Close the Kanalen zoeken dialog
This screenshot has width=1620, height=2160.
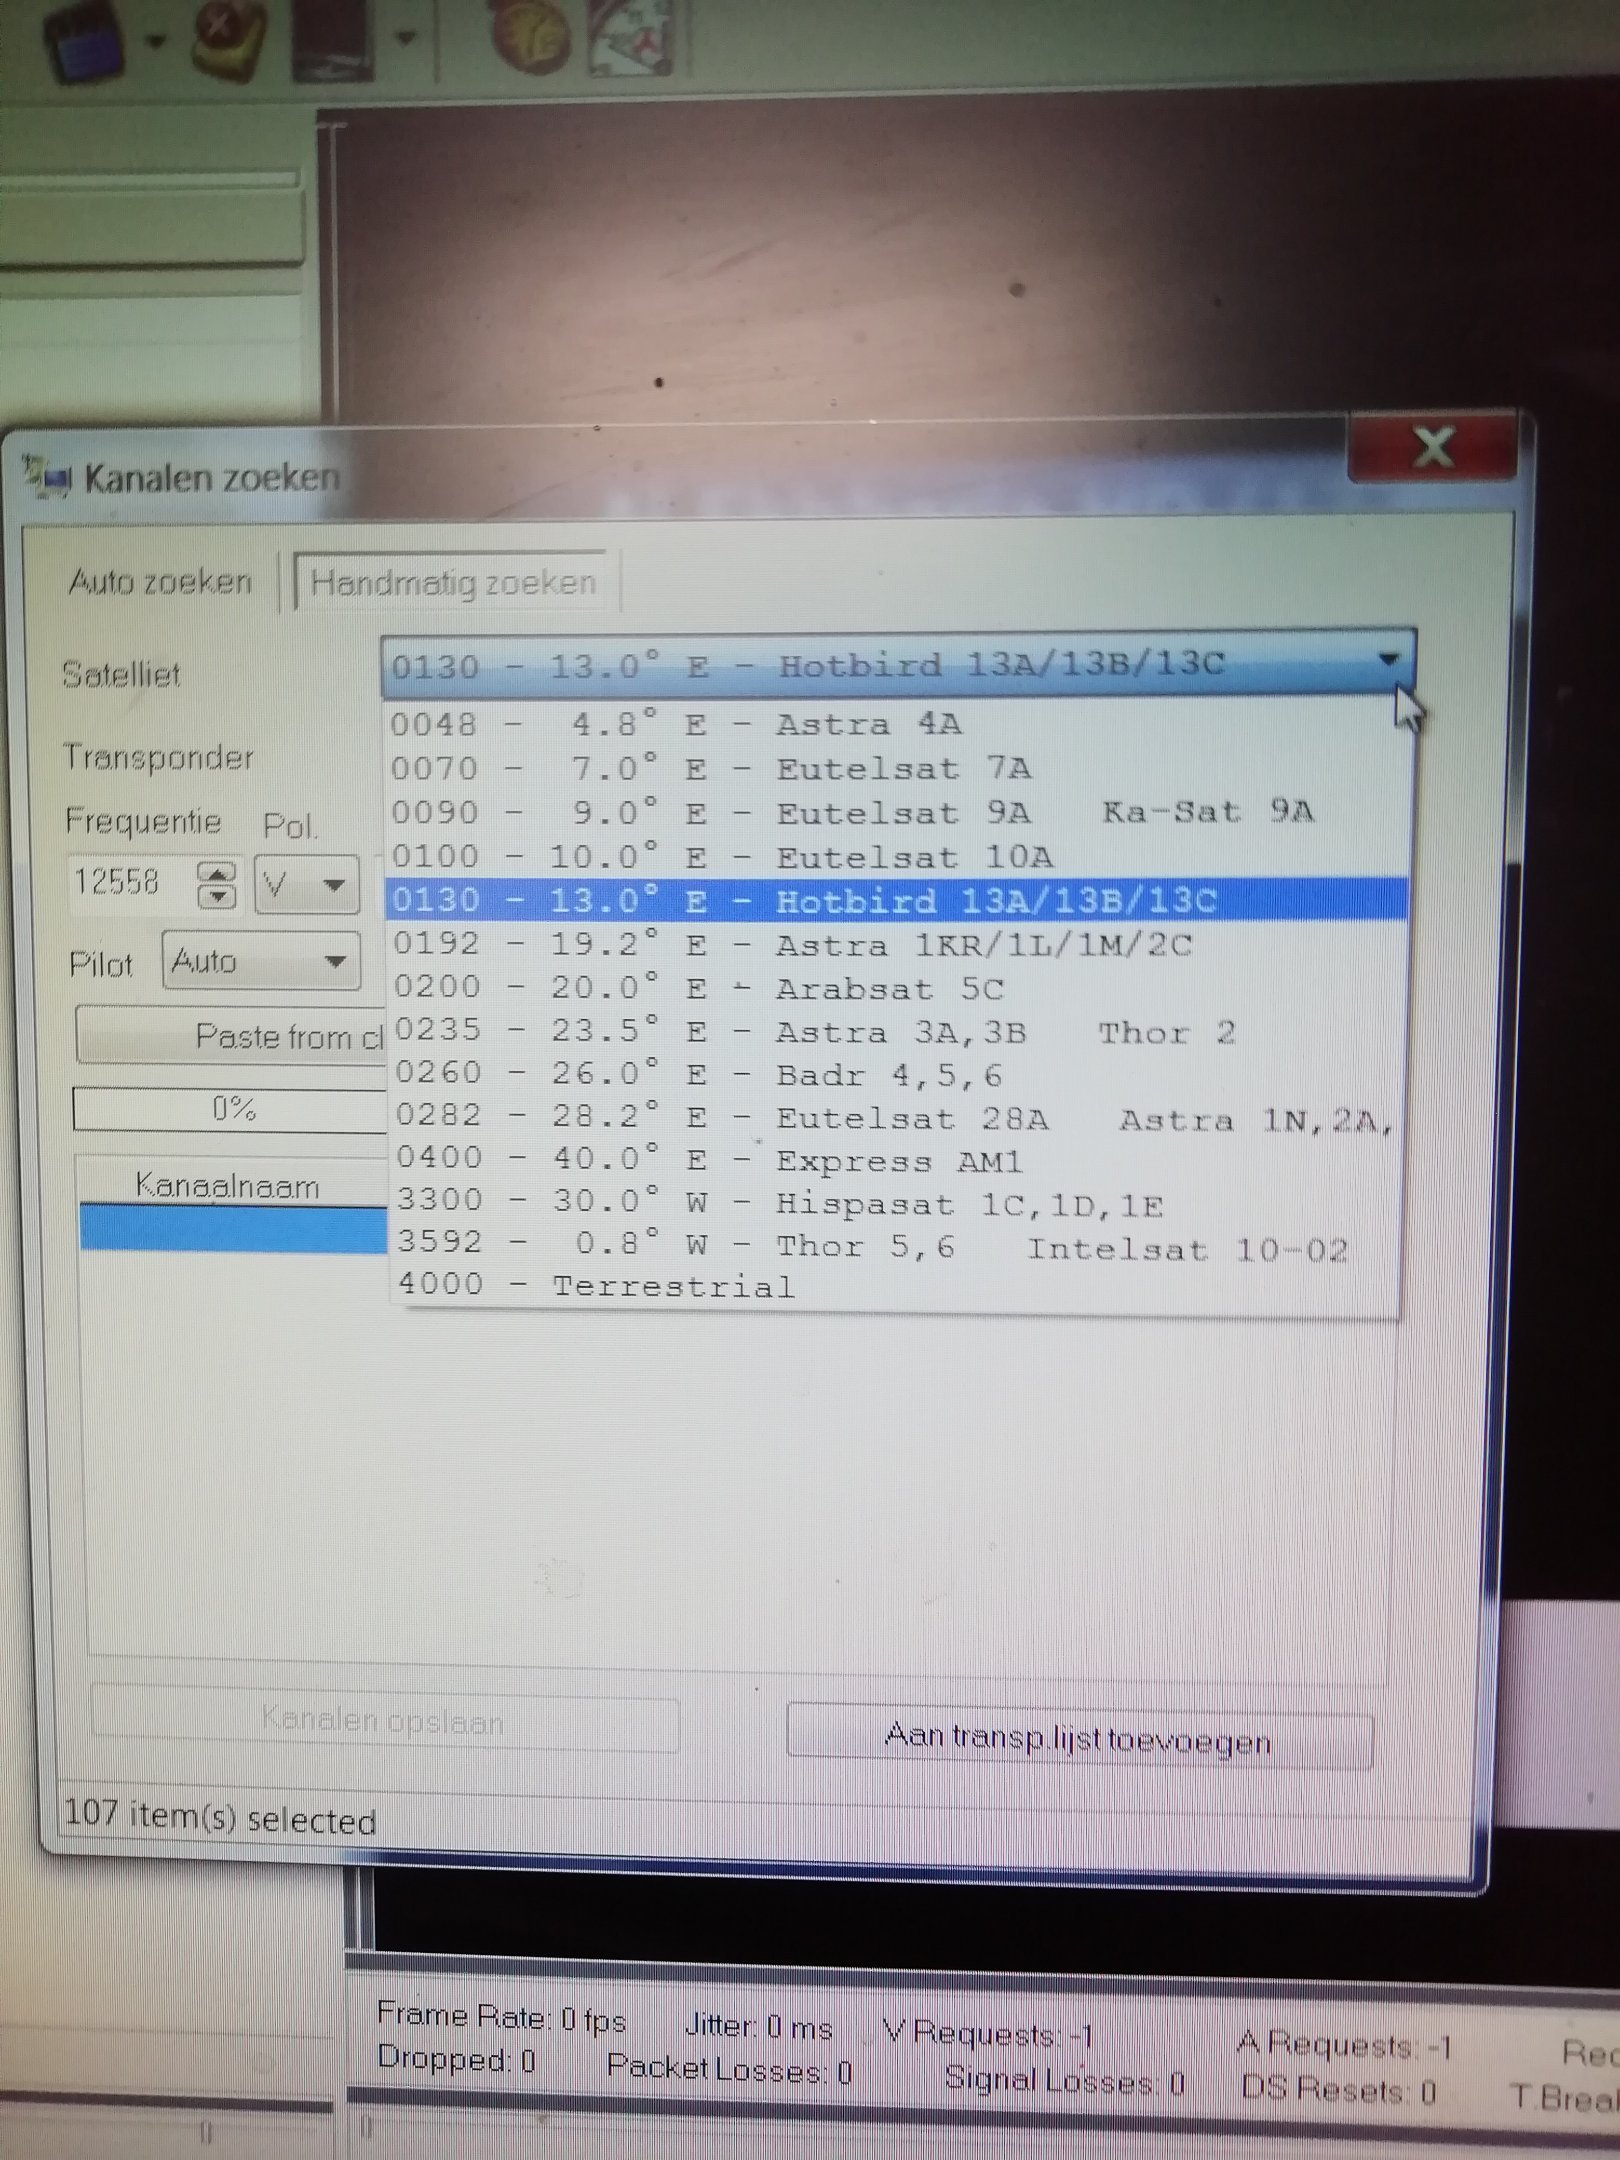click(x=1433, y=447)
